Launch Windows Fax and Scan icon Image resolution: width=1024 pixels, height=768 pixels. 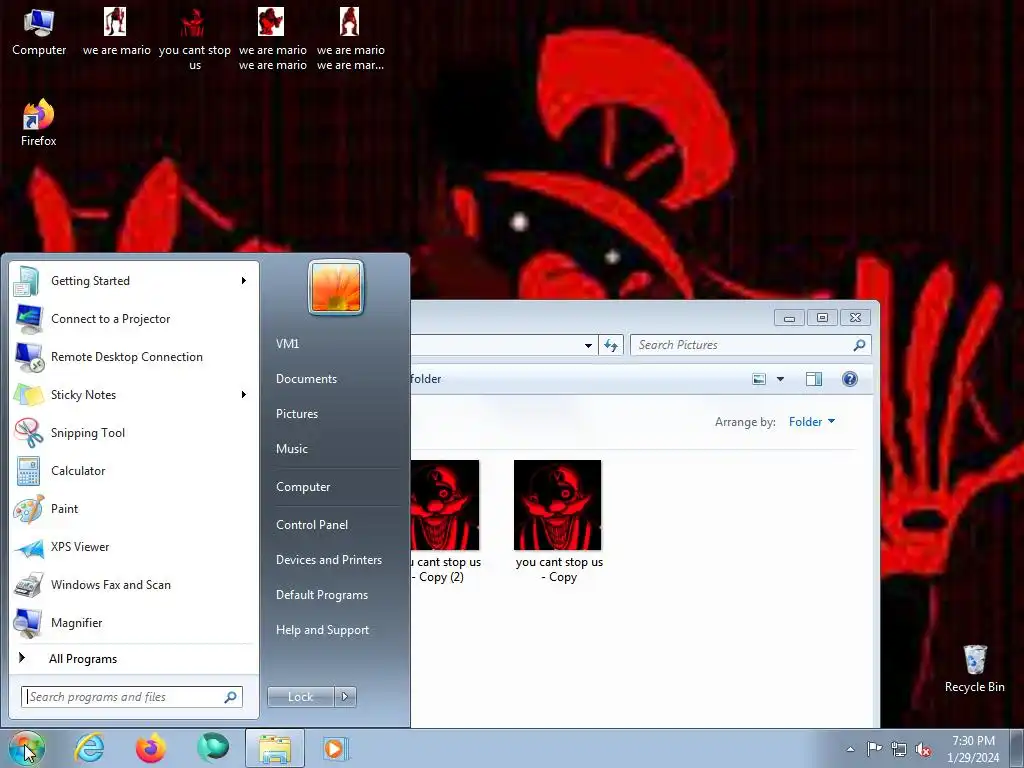28,584
